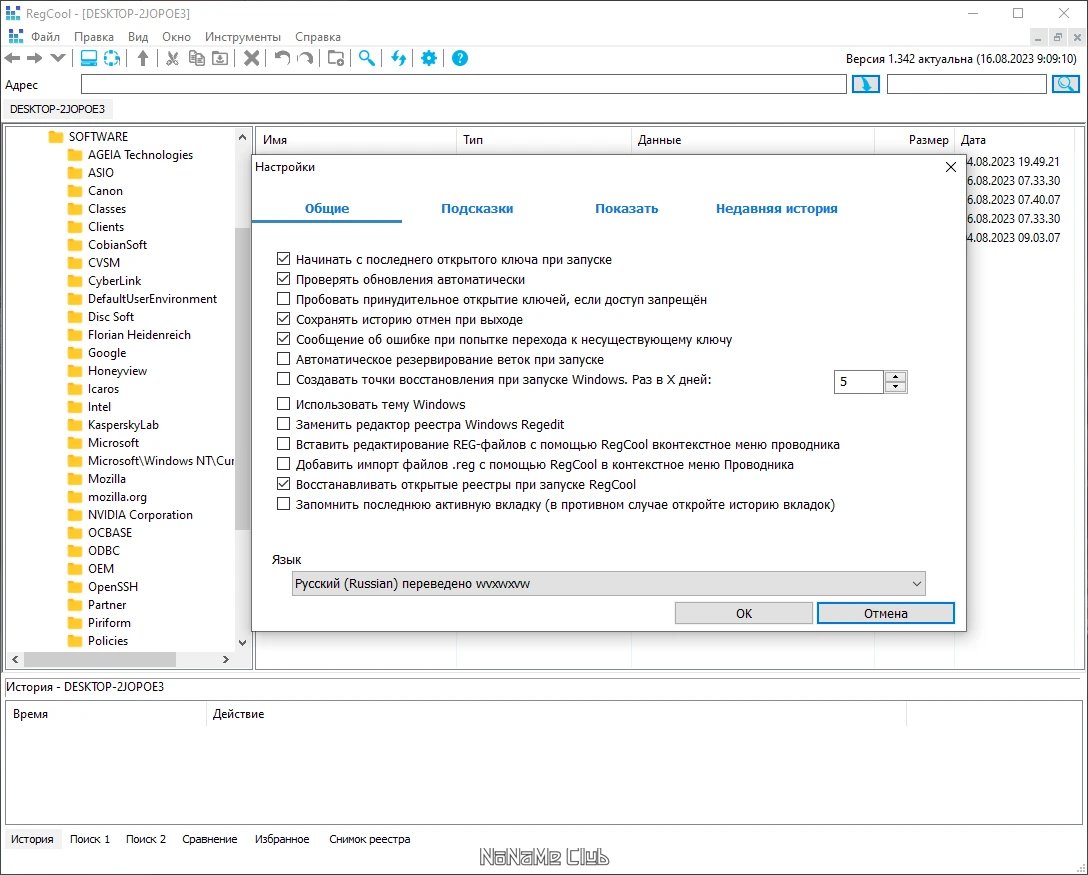Increase restore-point days with up spinner
Viewport: 1088px width, 875px height.
(x=896, y=377)
